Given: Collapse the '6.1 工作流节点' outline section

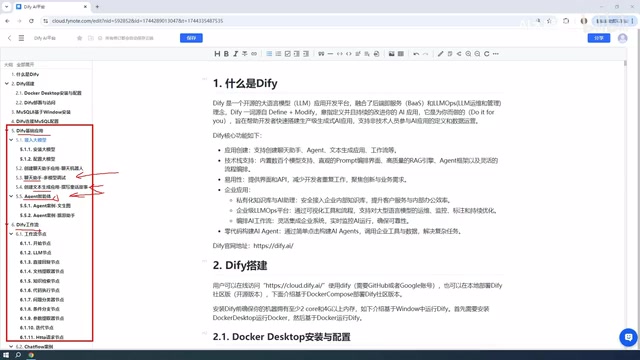Looking at the screenshot, I should 11,234.
